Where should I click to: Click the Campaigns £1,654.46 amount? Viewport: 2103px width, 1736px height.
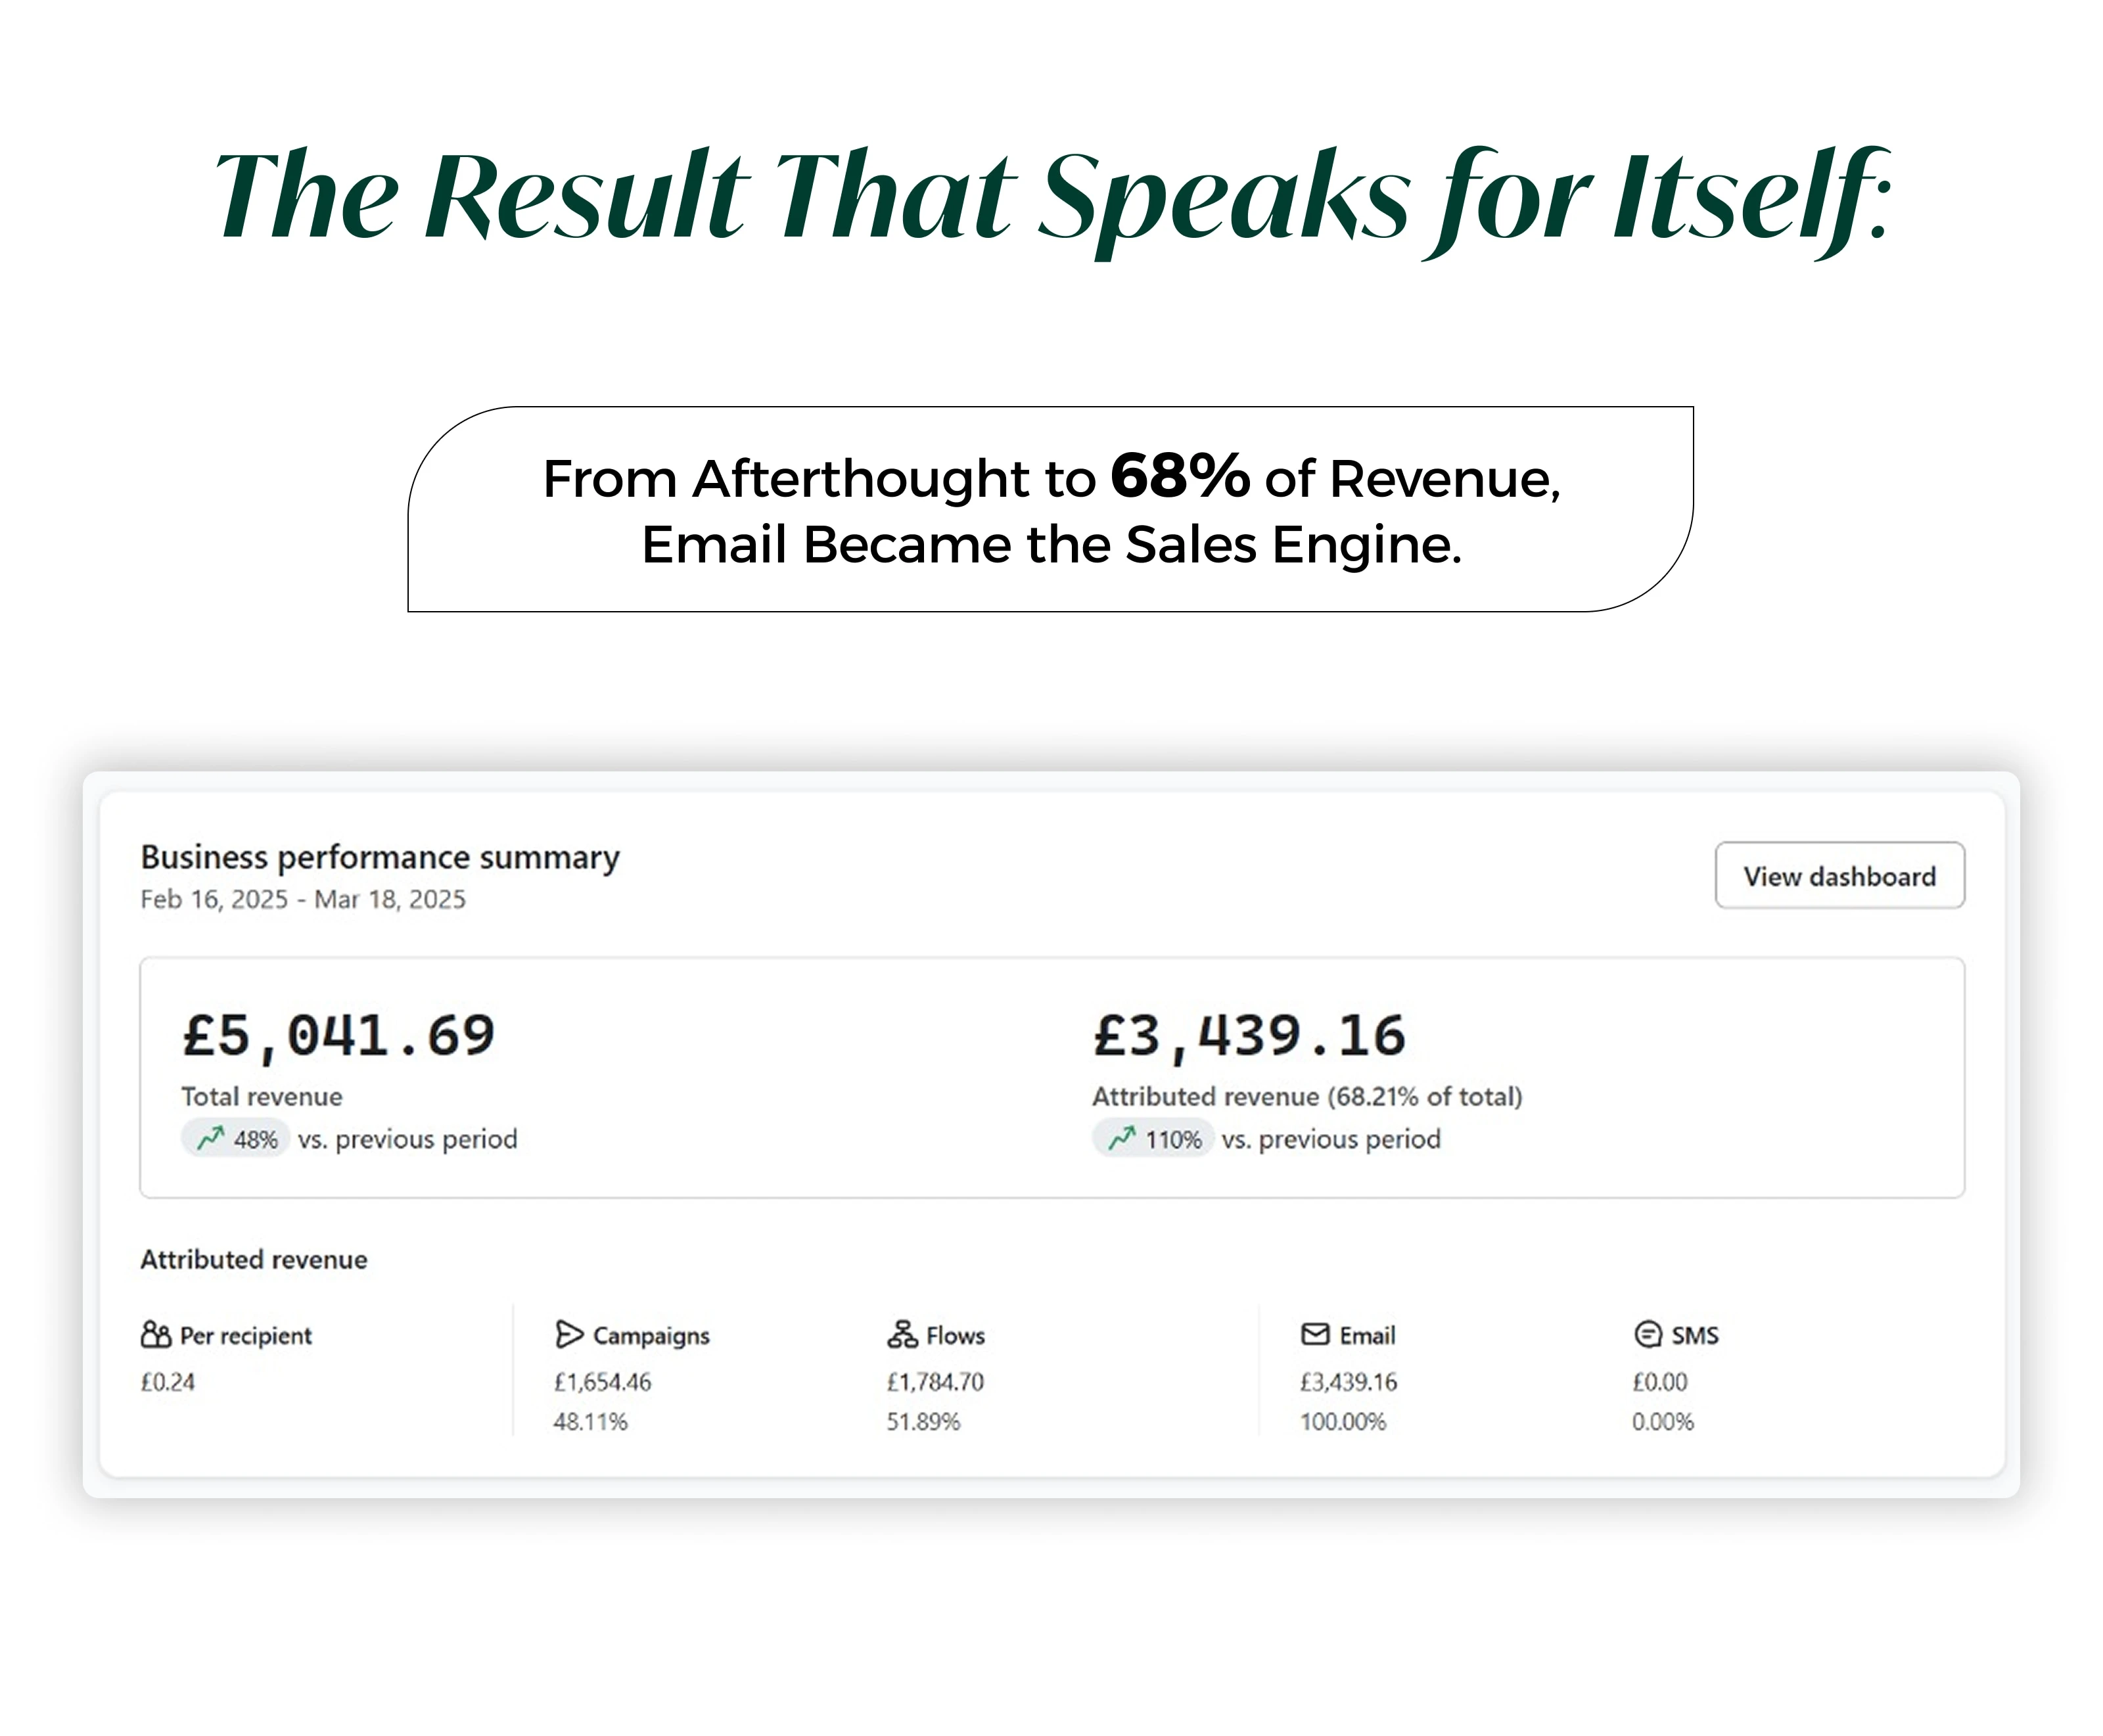(602, 1382)
